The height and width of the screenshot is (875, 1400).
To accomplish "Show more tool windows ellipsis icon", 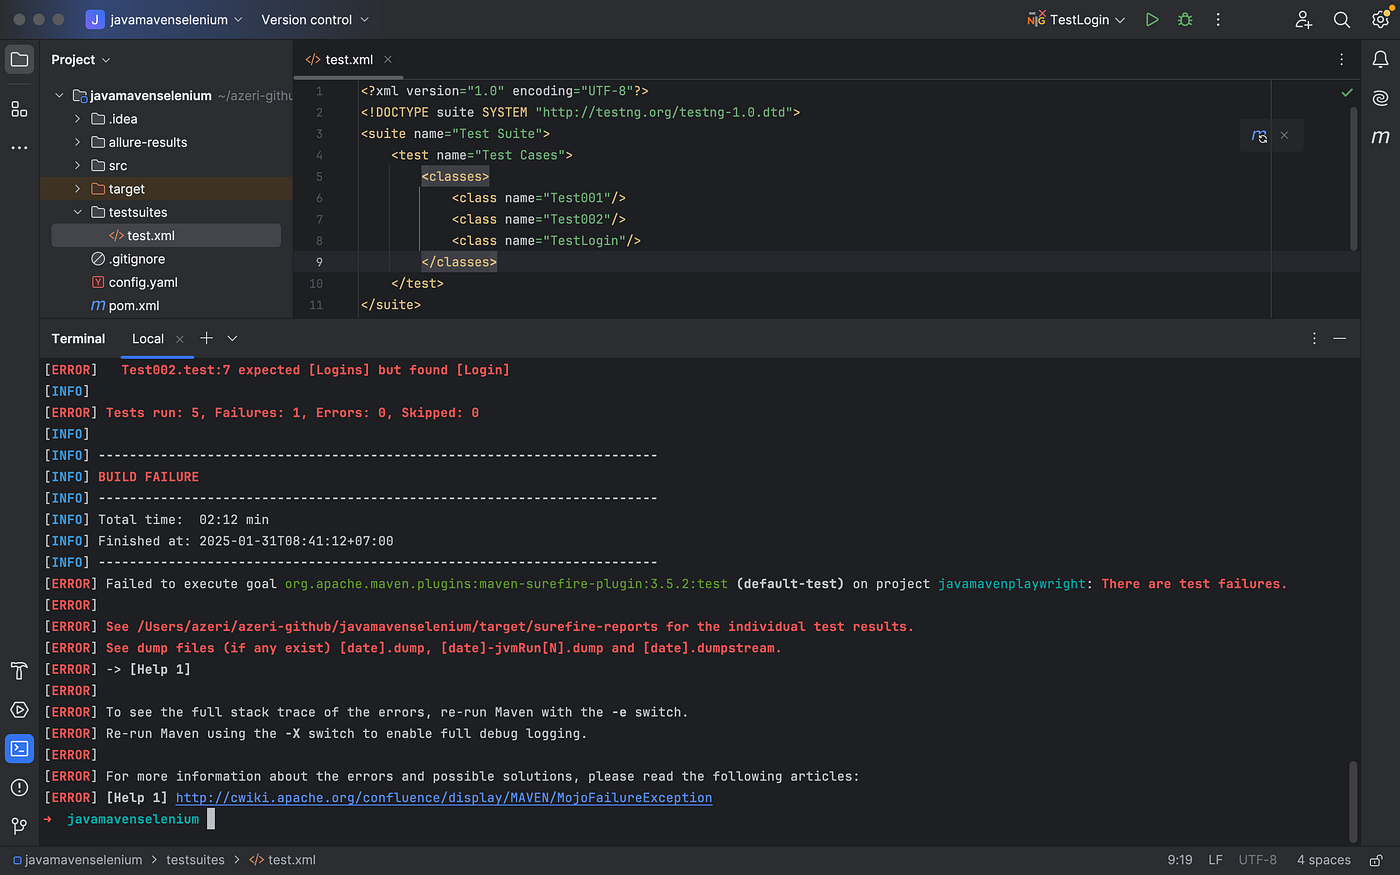I will [19, 147].
